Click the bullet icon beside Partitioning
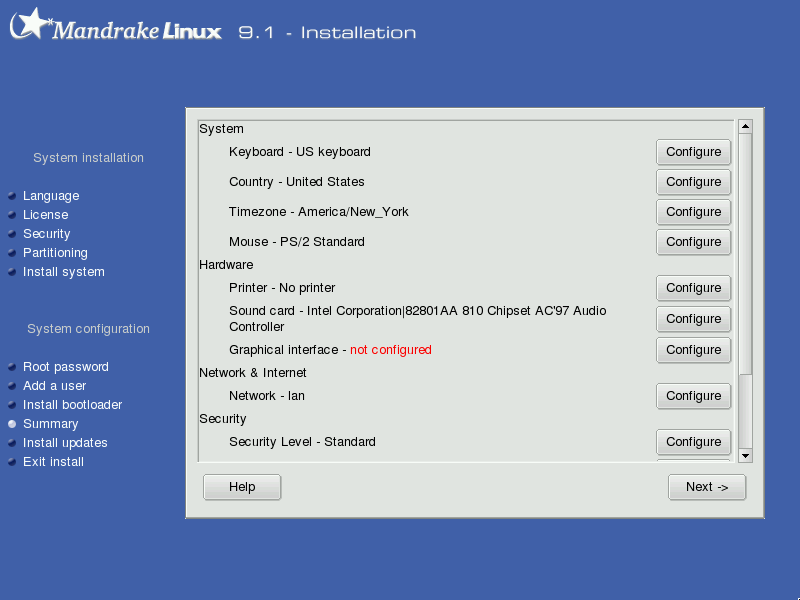The height and width of the screenshot is (600, 800). (12, 253)
